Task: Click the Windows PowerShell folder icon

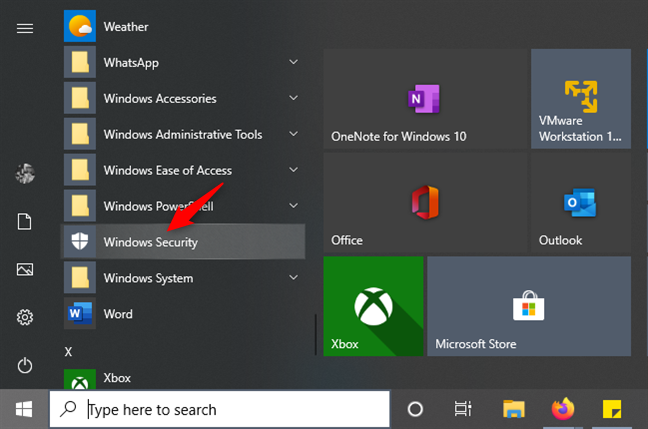Action: 80,206
